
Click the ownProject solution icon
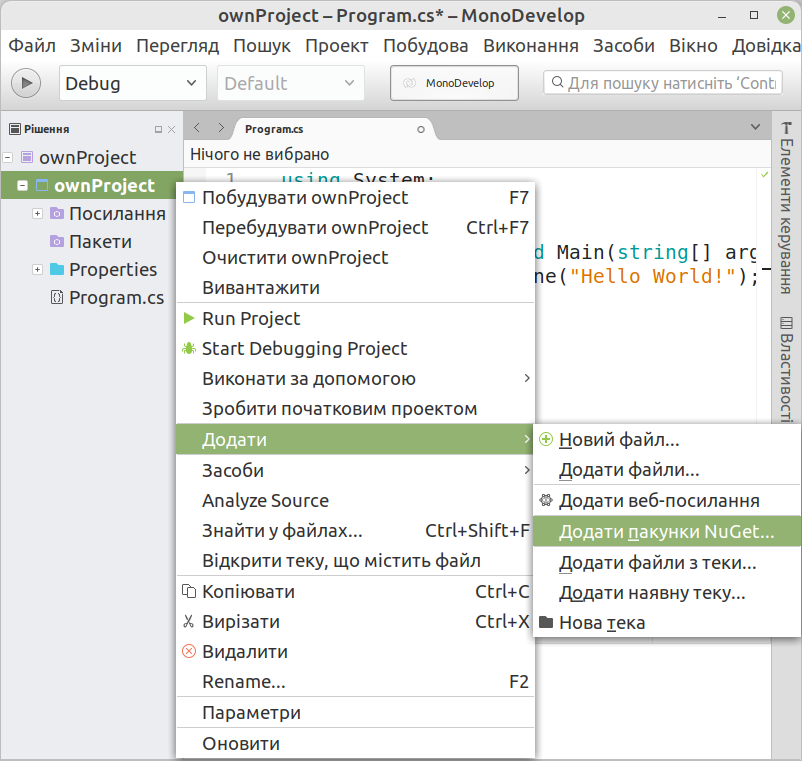[x=27, y=157]
